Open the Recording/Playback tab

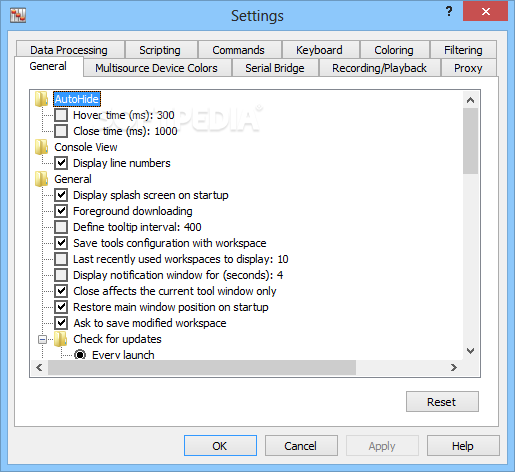tap(379, 68)
